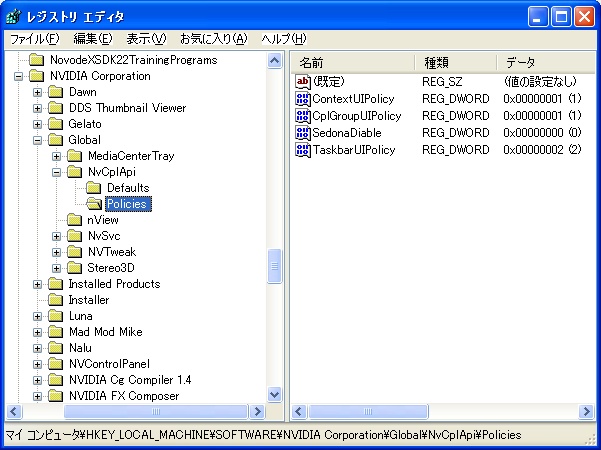The image size is (601, 450).
Task: Click the folder icon of MediaCenterTray
Action: [74, 156]
